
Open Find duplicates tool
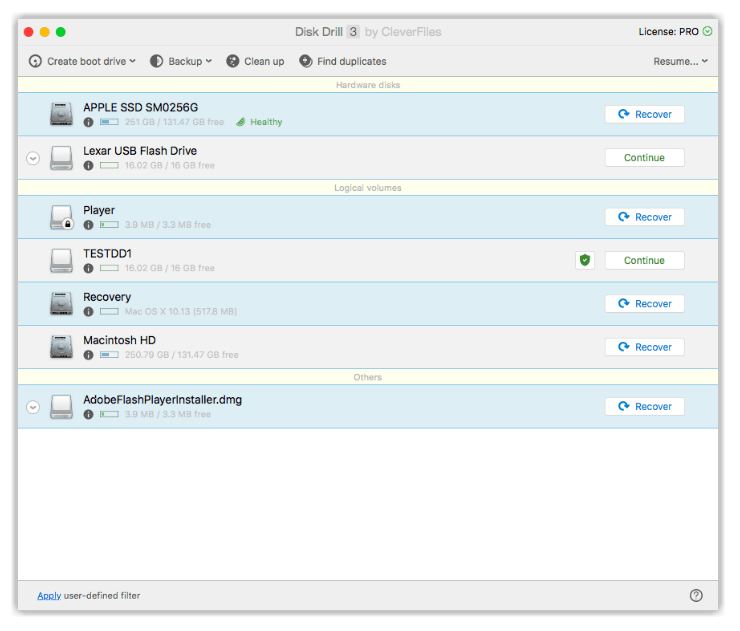[343, 61]
